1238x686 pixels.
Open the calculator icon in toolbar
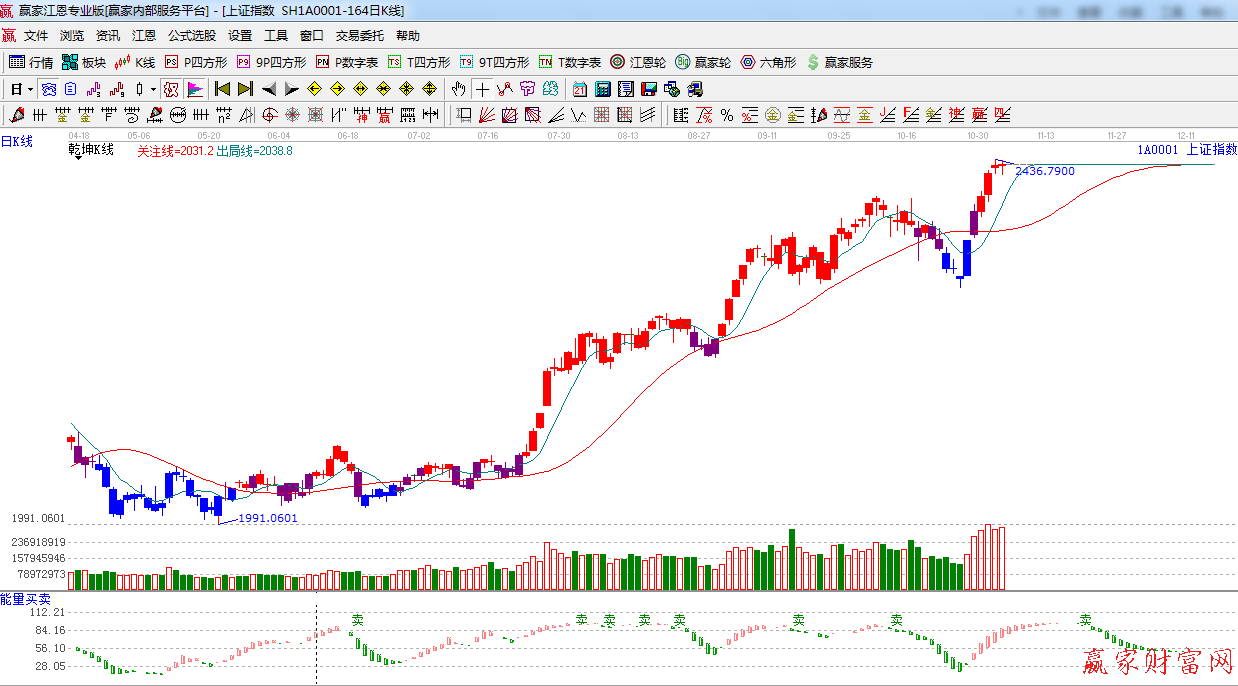[x=604, y=89]
